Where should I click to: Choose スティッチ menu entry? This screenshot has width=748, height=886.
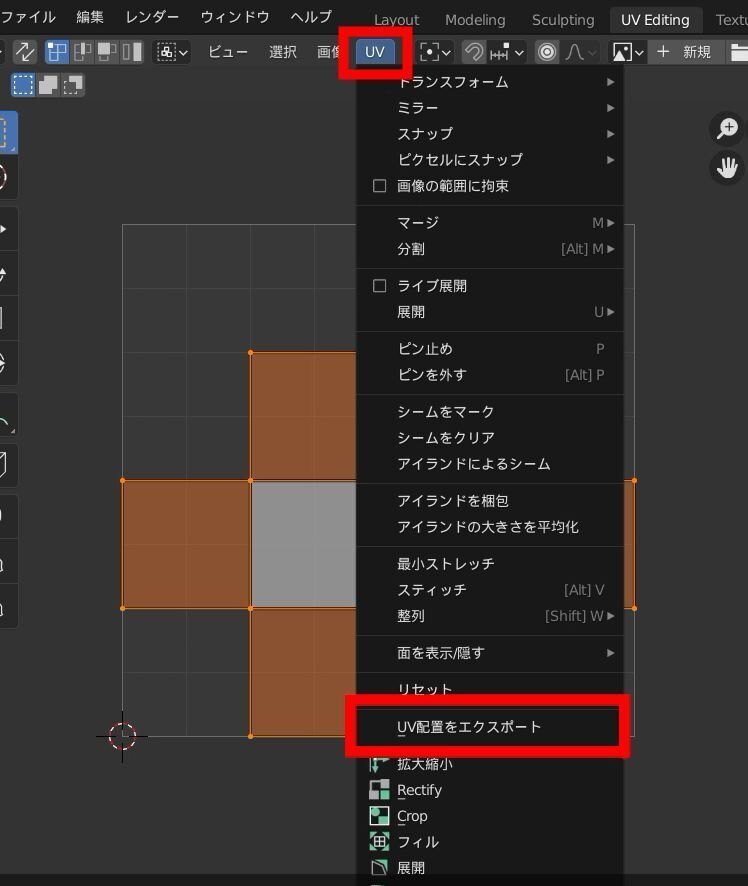pyautogui.click(x=490, y=590)
